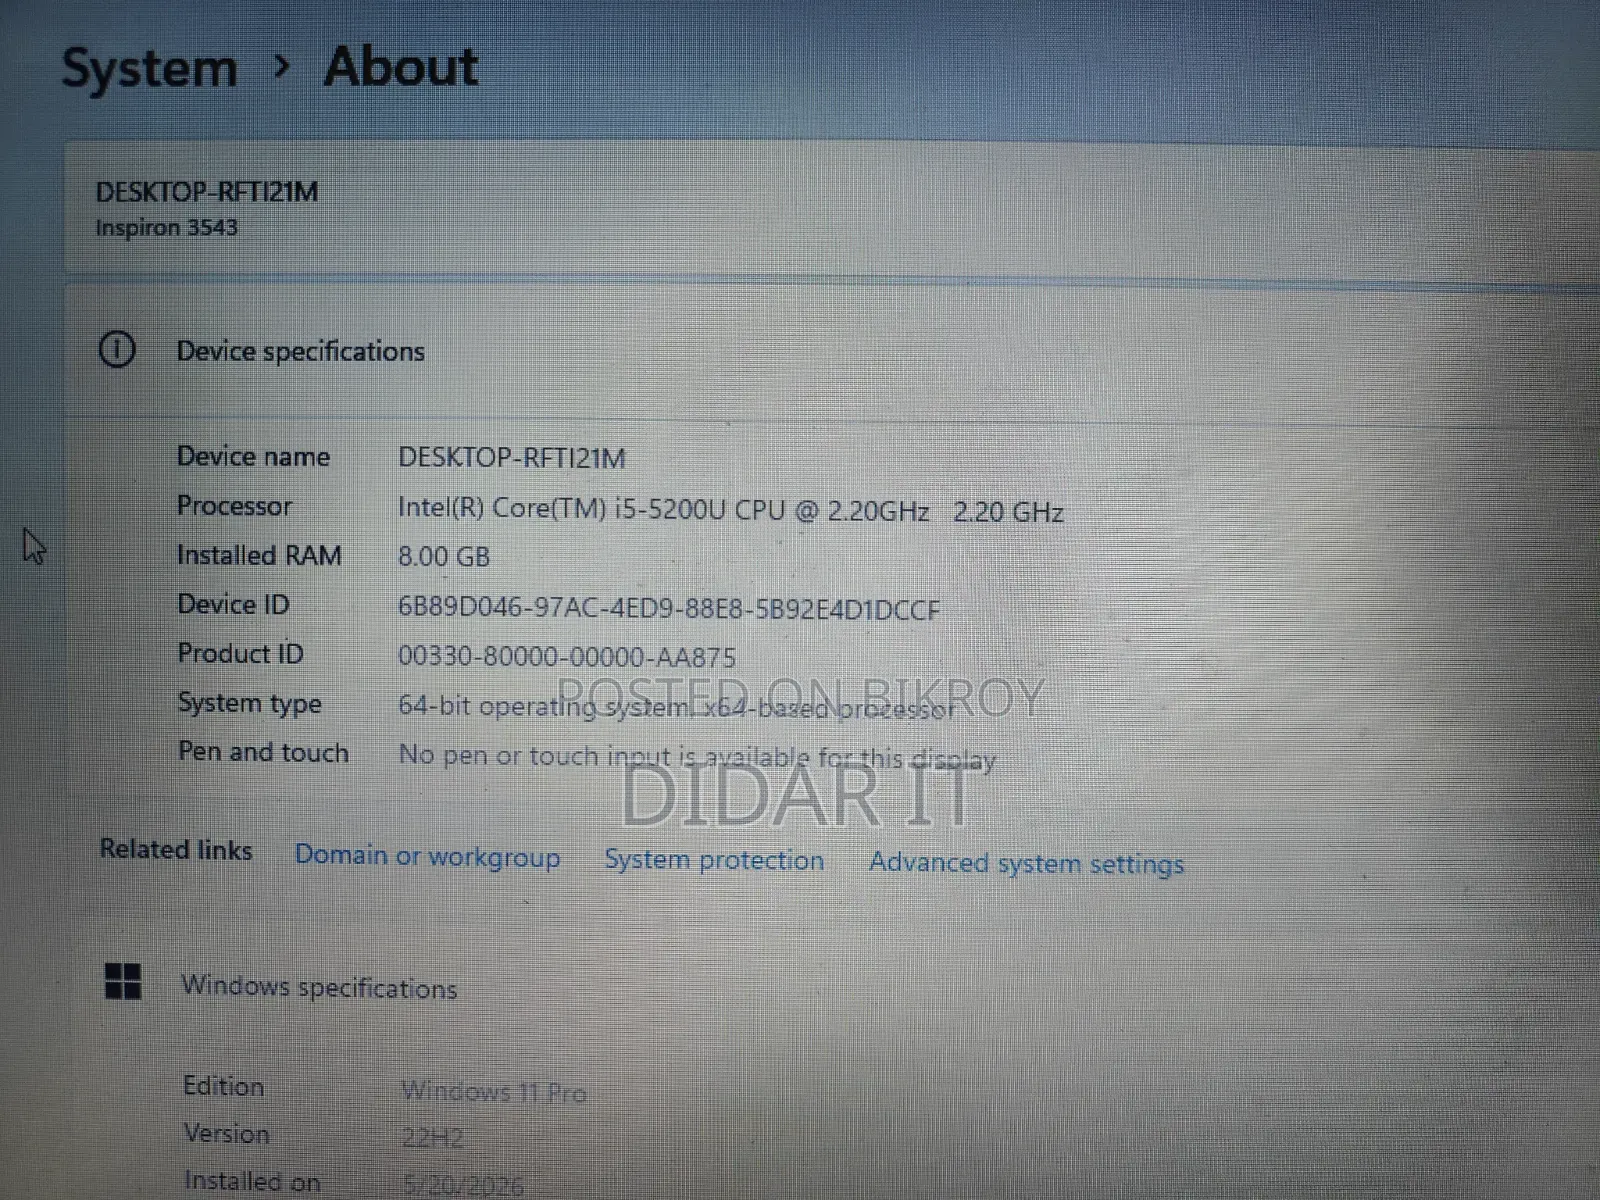Select the Installed RAM value 8.00 GB

pyautogui.click(x=444, y=556)
